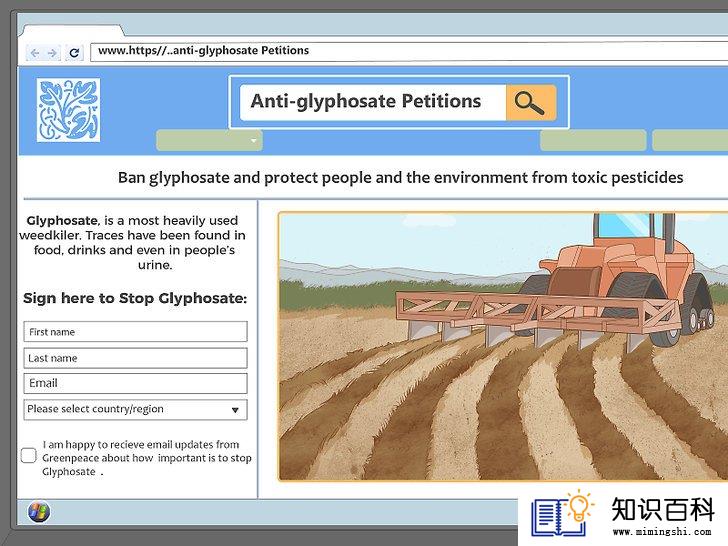Open the country/region dropdown
Screen dimensions: 728x546
(136, 410)
